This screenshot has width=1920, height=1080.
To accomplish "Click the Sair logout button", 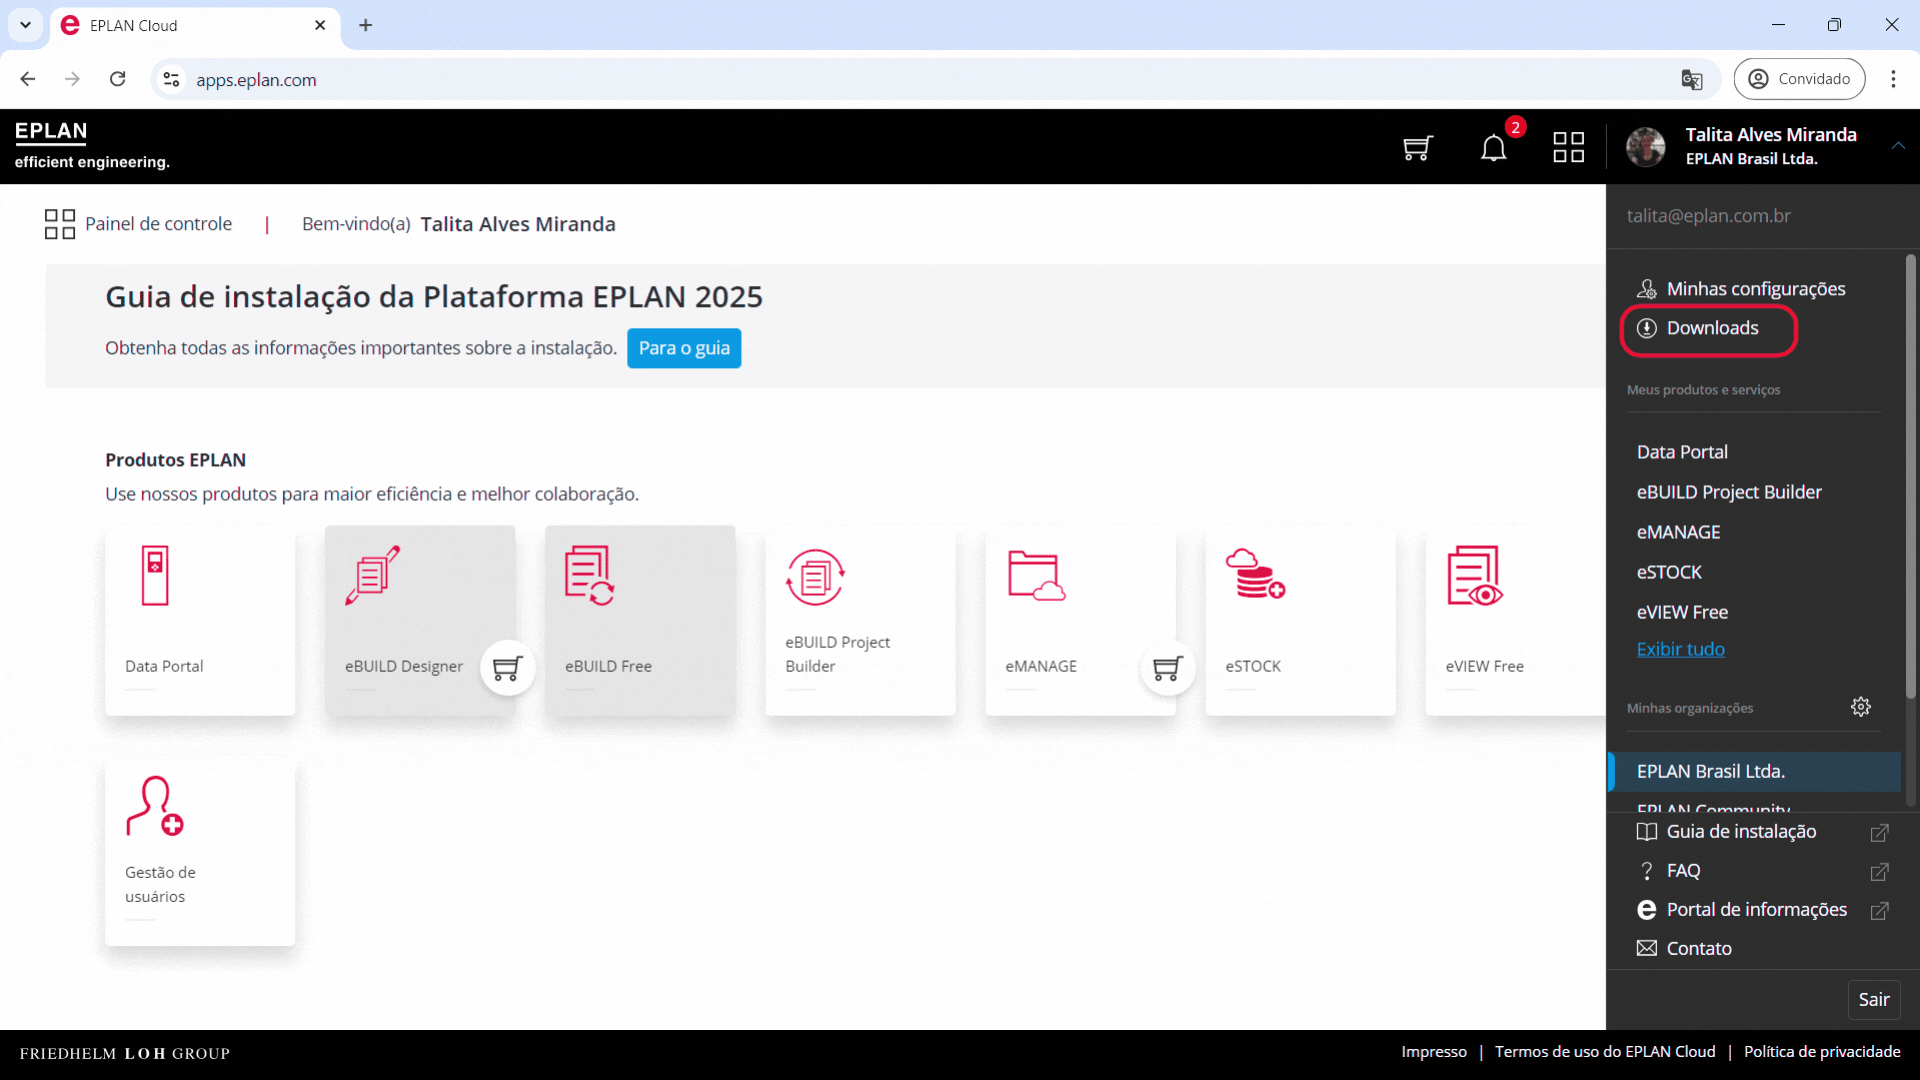I will tap(1873, 999).
